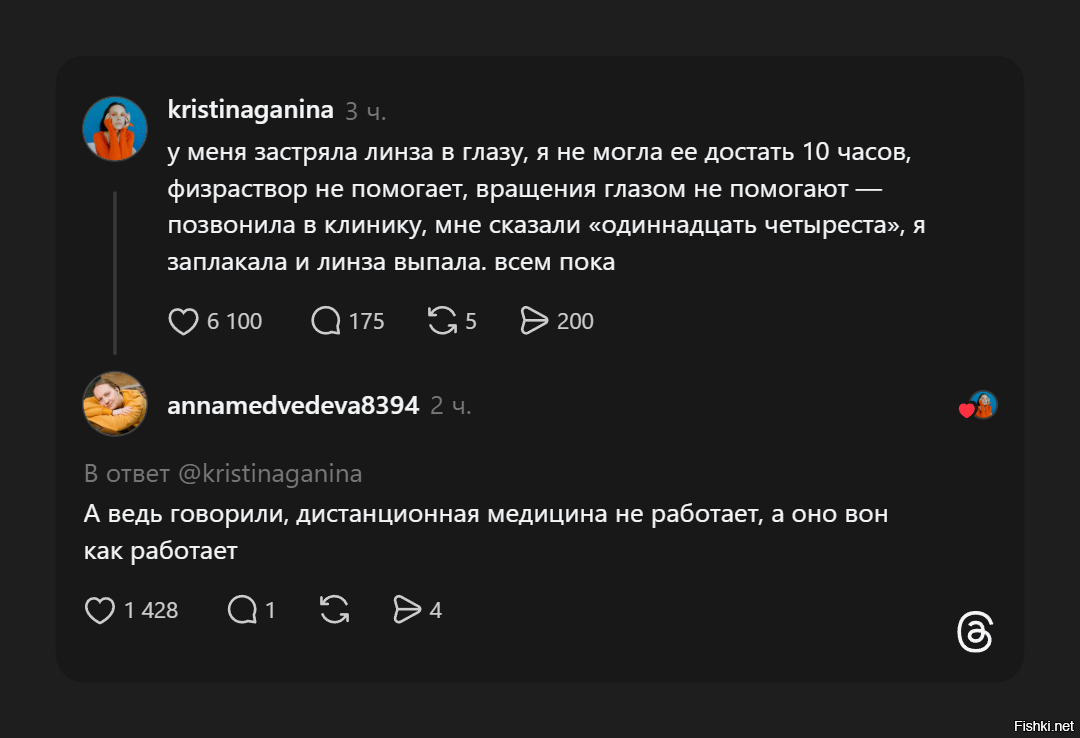The height and width of the screenshot is (738, 1080).
Task: Open kristinaganina's profile picture
Action: coord(115,128)
